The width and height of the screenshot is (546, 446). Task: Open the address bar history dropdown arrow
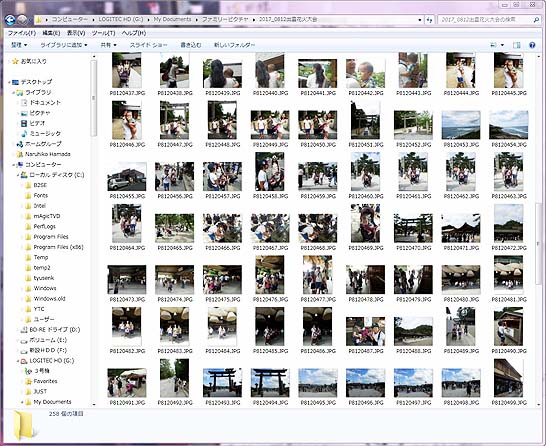click(x=420, y=20)
